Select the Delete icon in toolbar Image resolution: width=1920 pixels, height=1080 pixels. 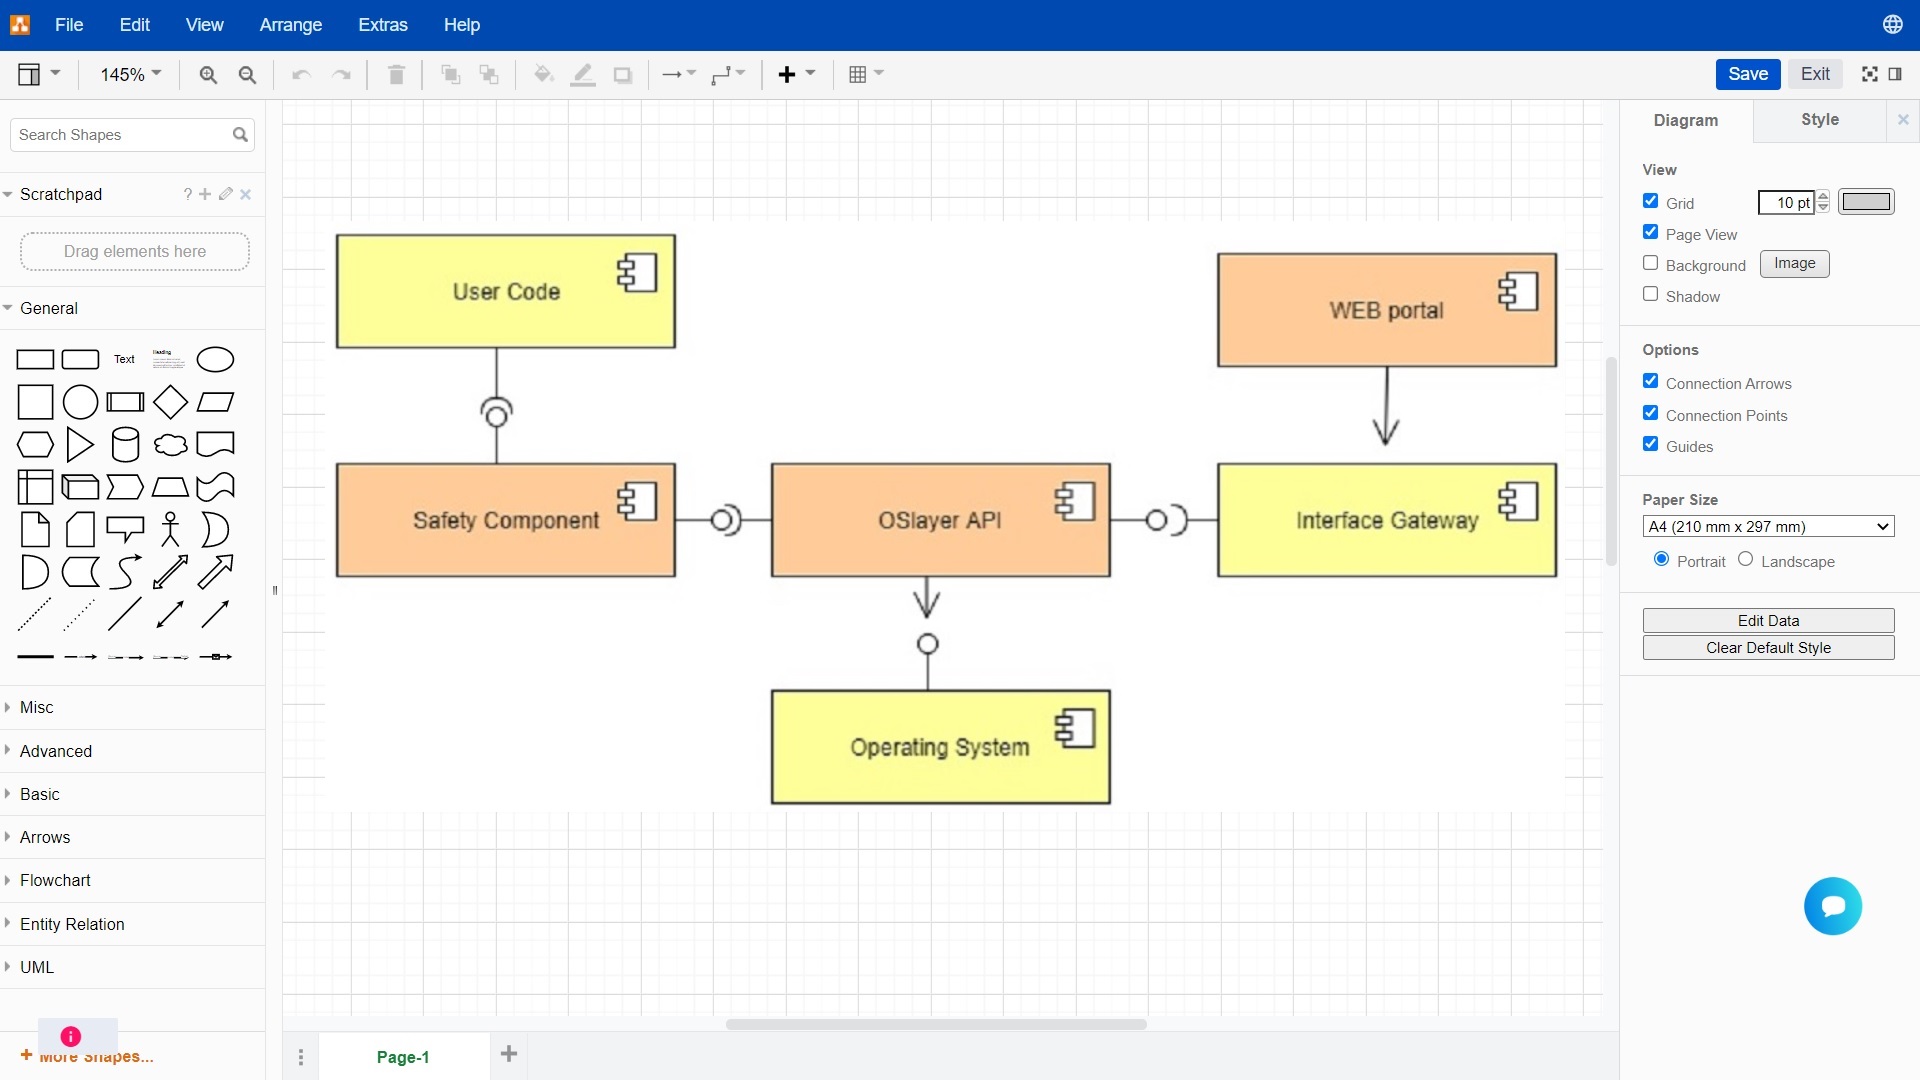point(396,74)
